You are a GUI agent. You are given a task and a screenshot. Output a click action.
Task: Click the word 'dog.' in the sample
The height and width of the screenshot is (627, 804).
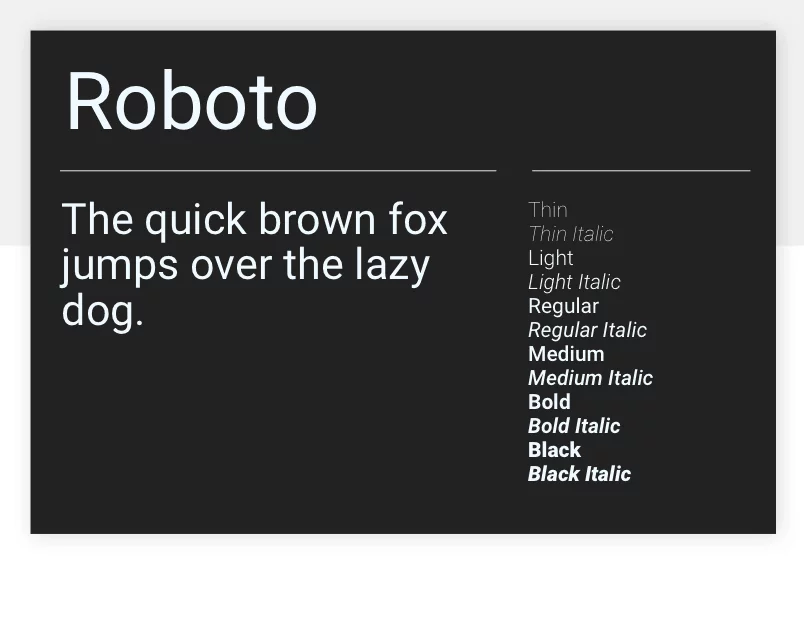[x=103, y=311]
